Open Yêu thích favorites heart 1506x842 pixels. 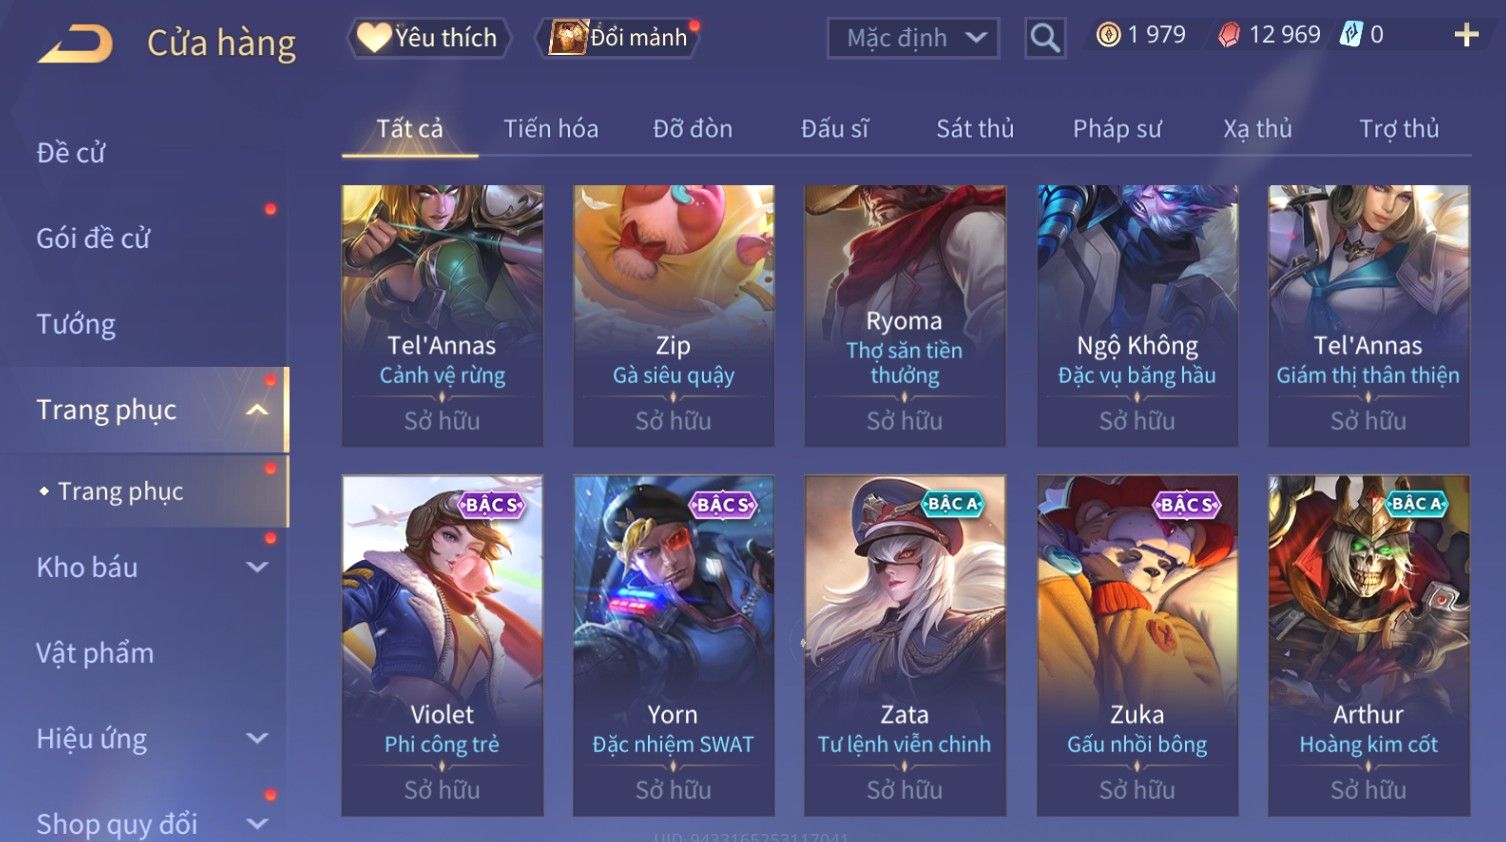pos(430,38)
